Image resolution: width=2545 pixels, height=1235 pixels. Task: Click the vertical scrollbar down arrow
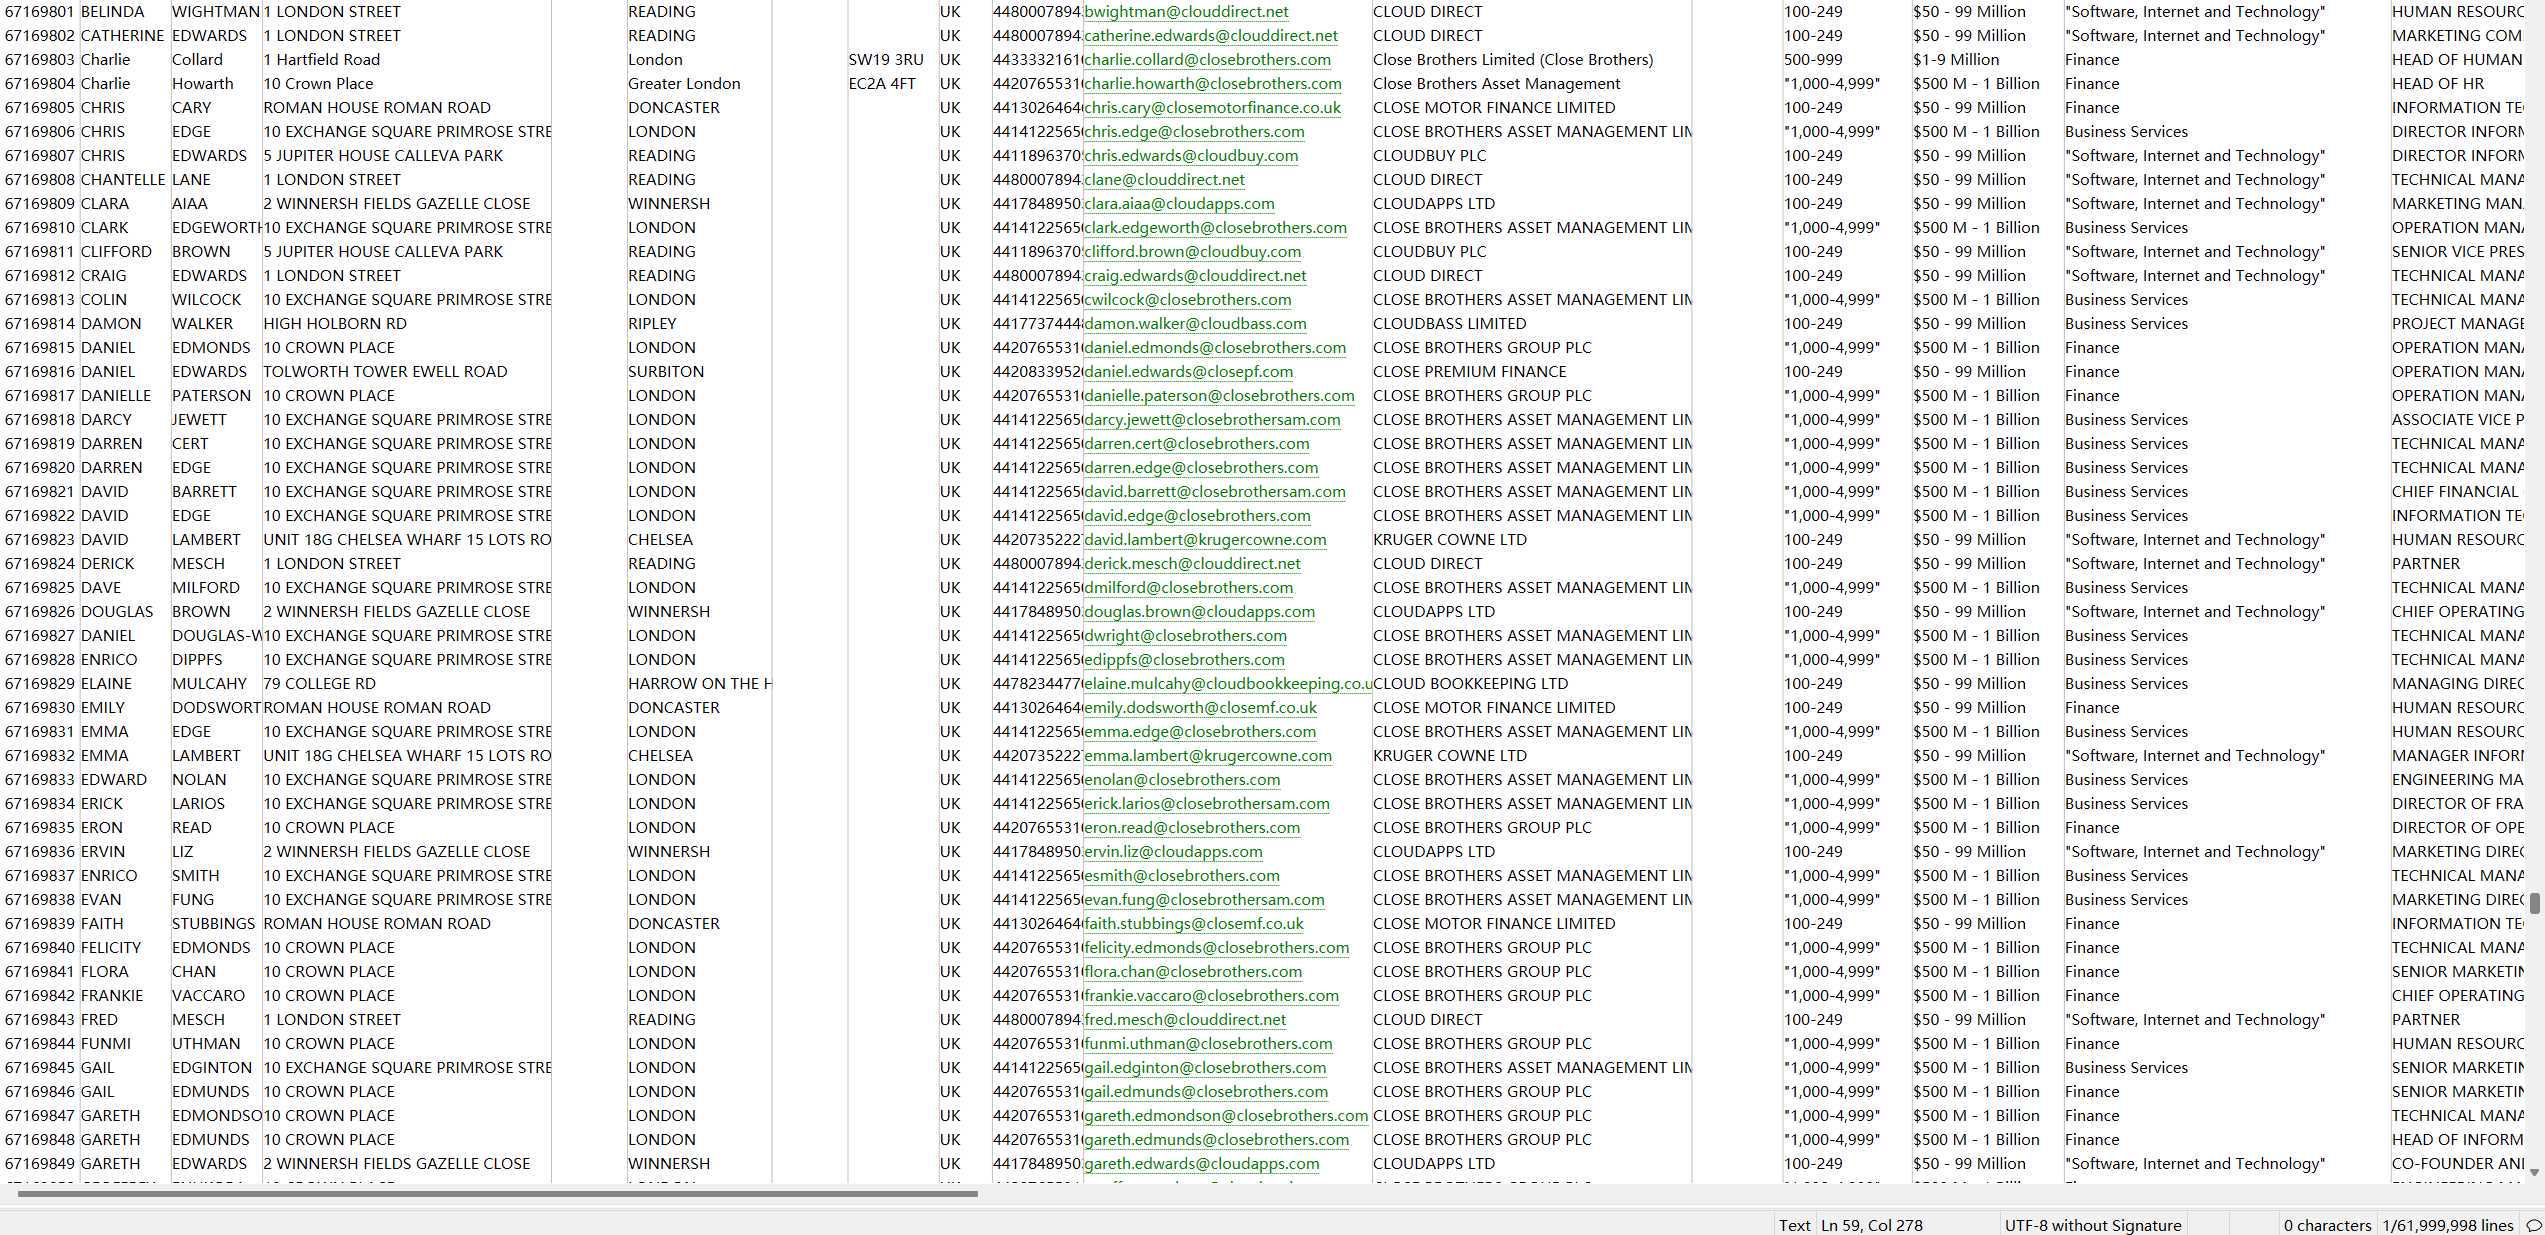2534,1172
